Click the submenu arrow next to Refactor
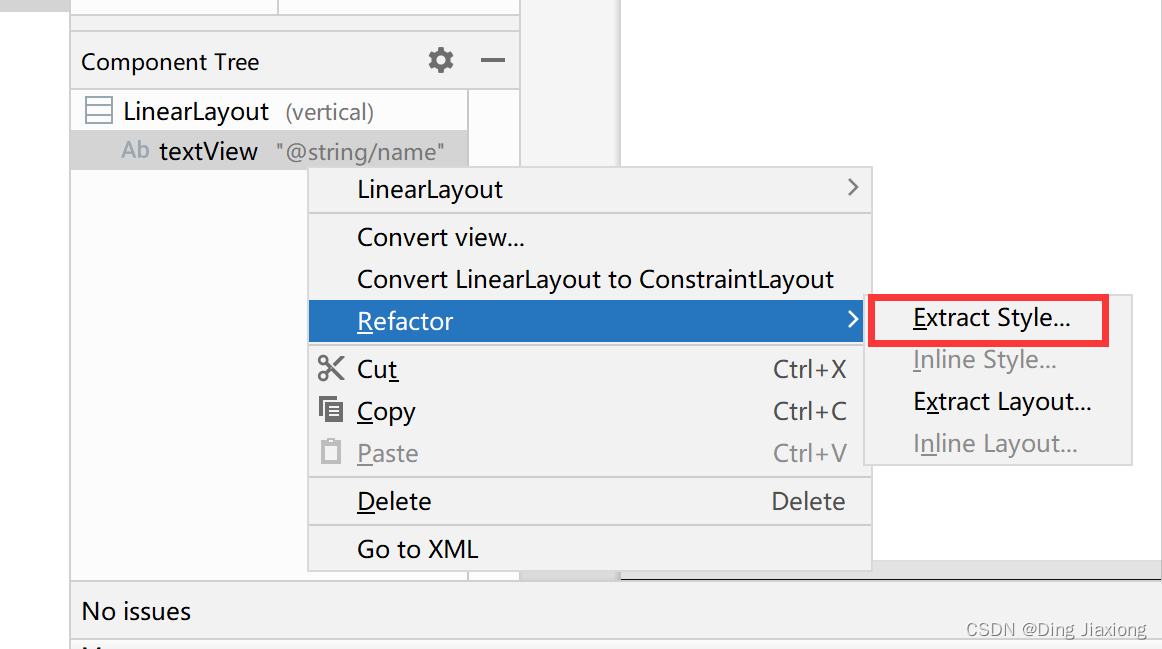 click(x=853, y=321)
